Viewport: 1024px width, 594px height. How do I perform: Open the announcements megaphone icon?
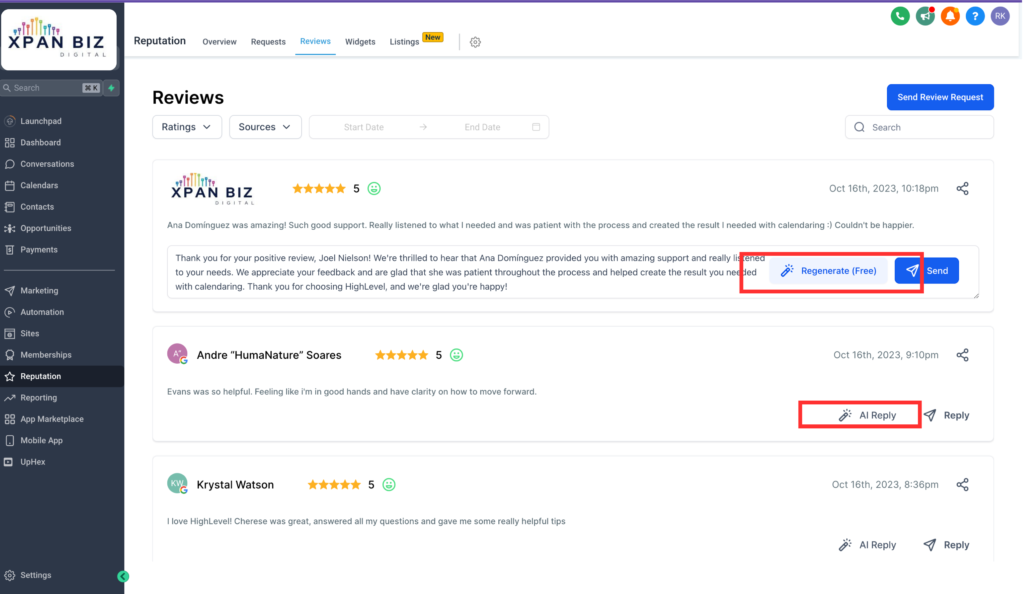(924, 16)
